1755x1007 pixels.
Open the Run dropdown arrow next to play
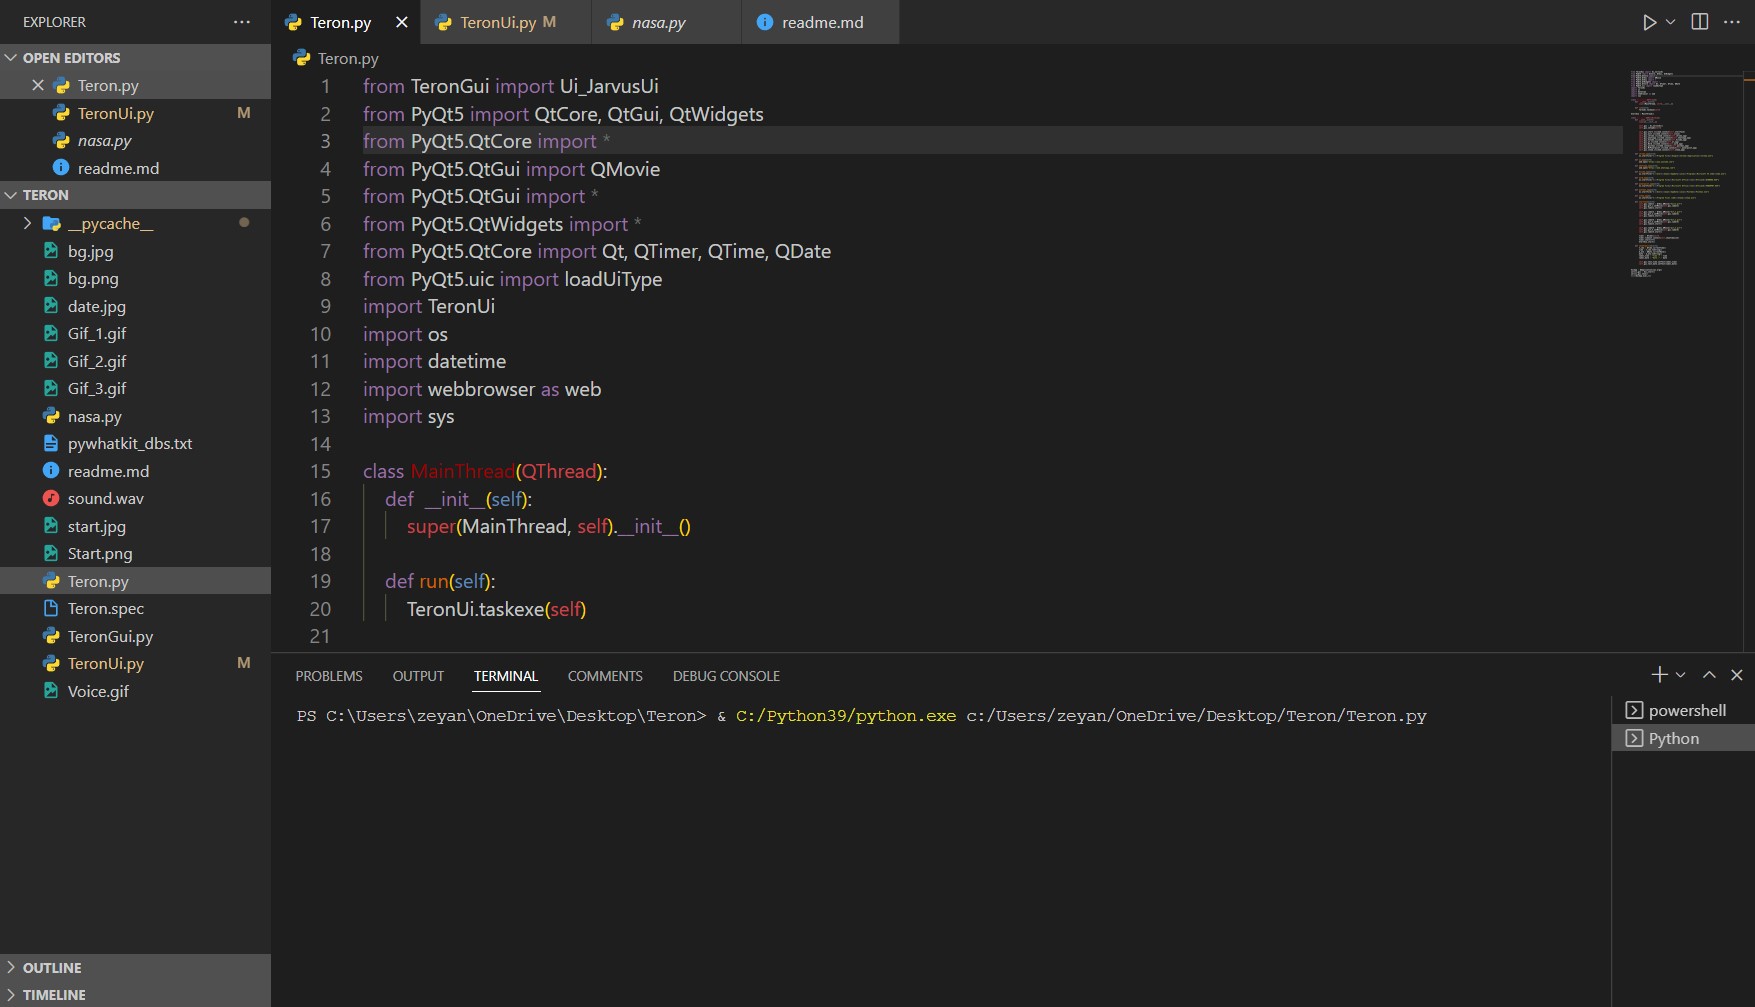pos(1670,22)
